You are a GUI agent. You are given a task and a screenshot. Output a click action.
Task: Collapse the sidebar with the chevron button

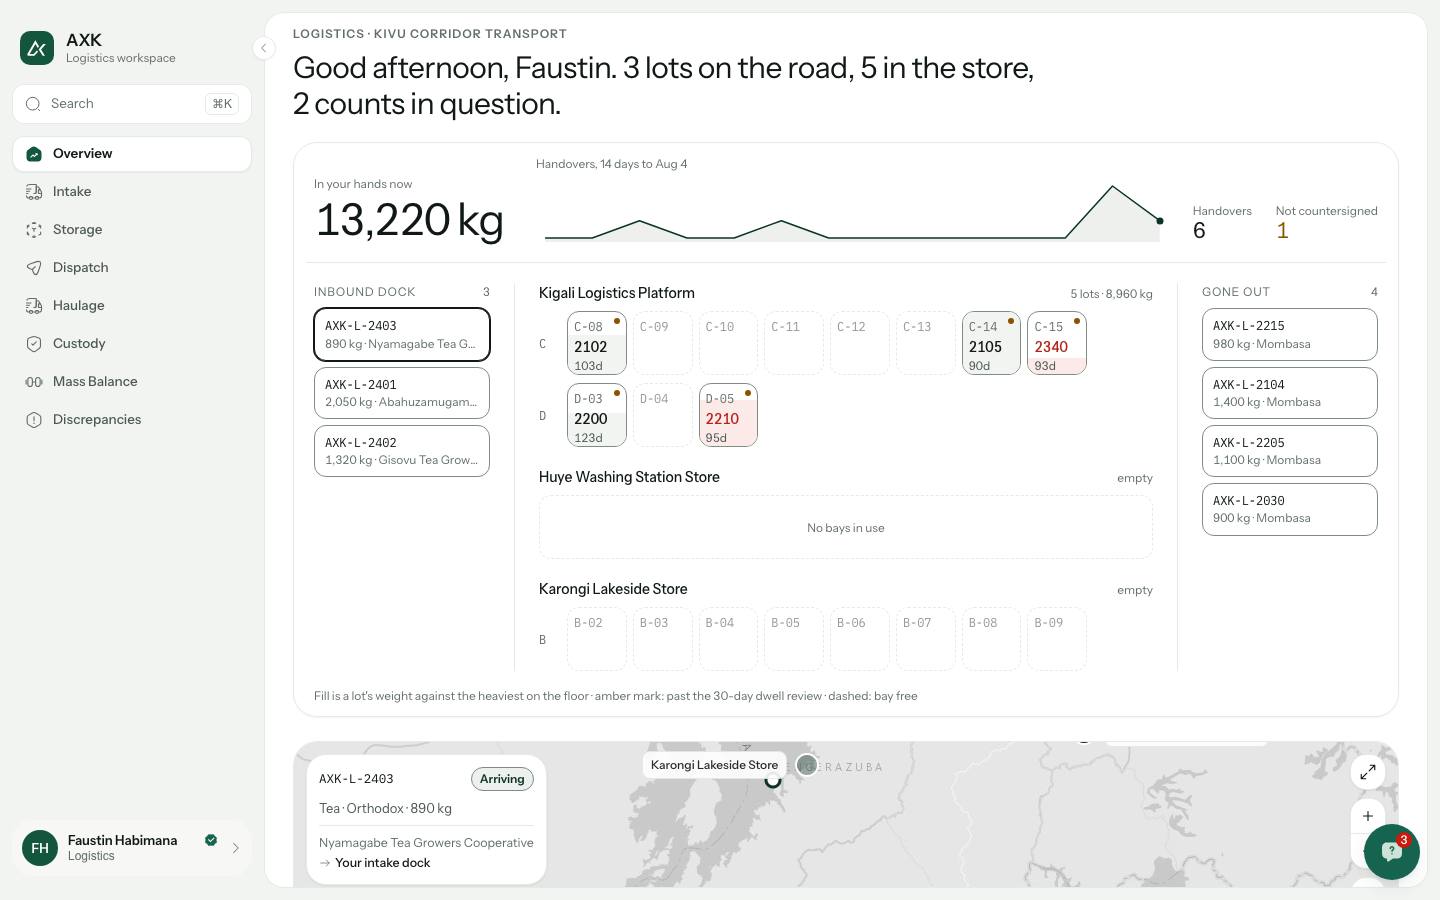point(263,48)
